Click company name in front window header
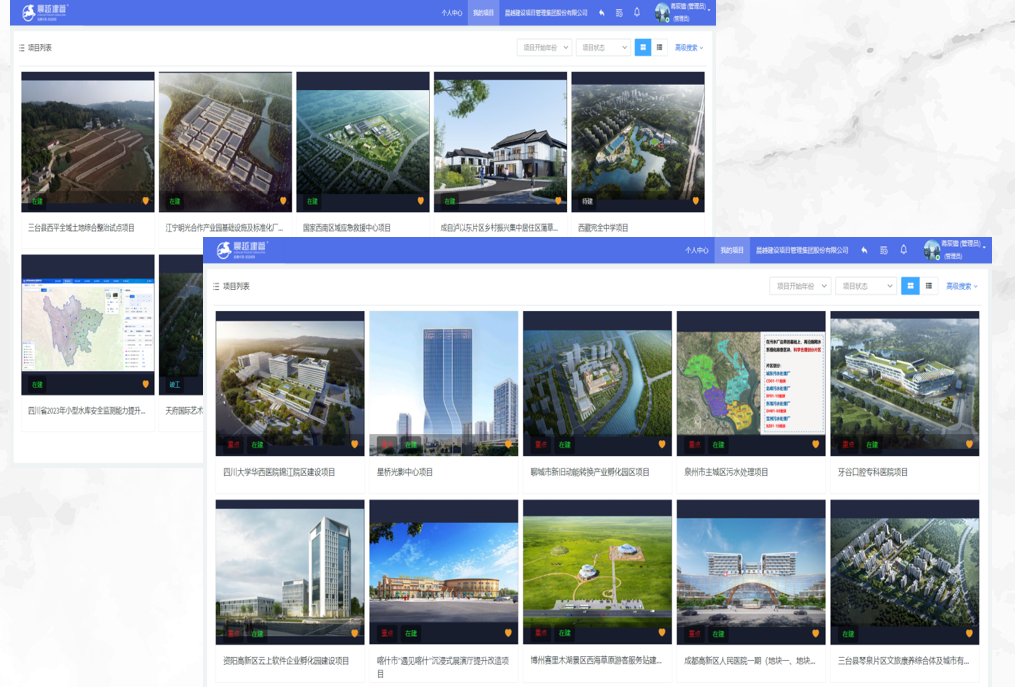The width and height of the screenshot is (1015, 687). click(802, 250)
